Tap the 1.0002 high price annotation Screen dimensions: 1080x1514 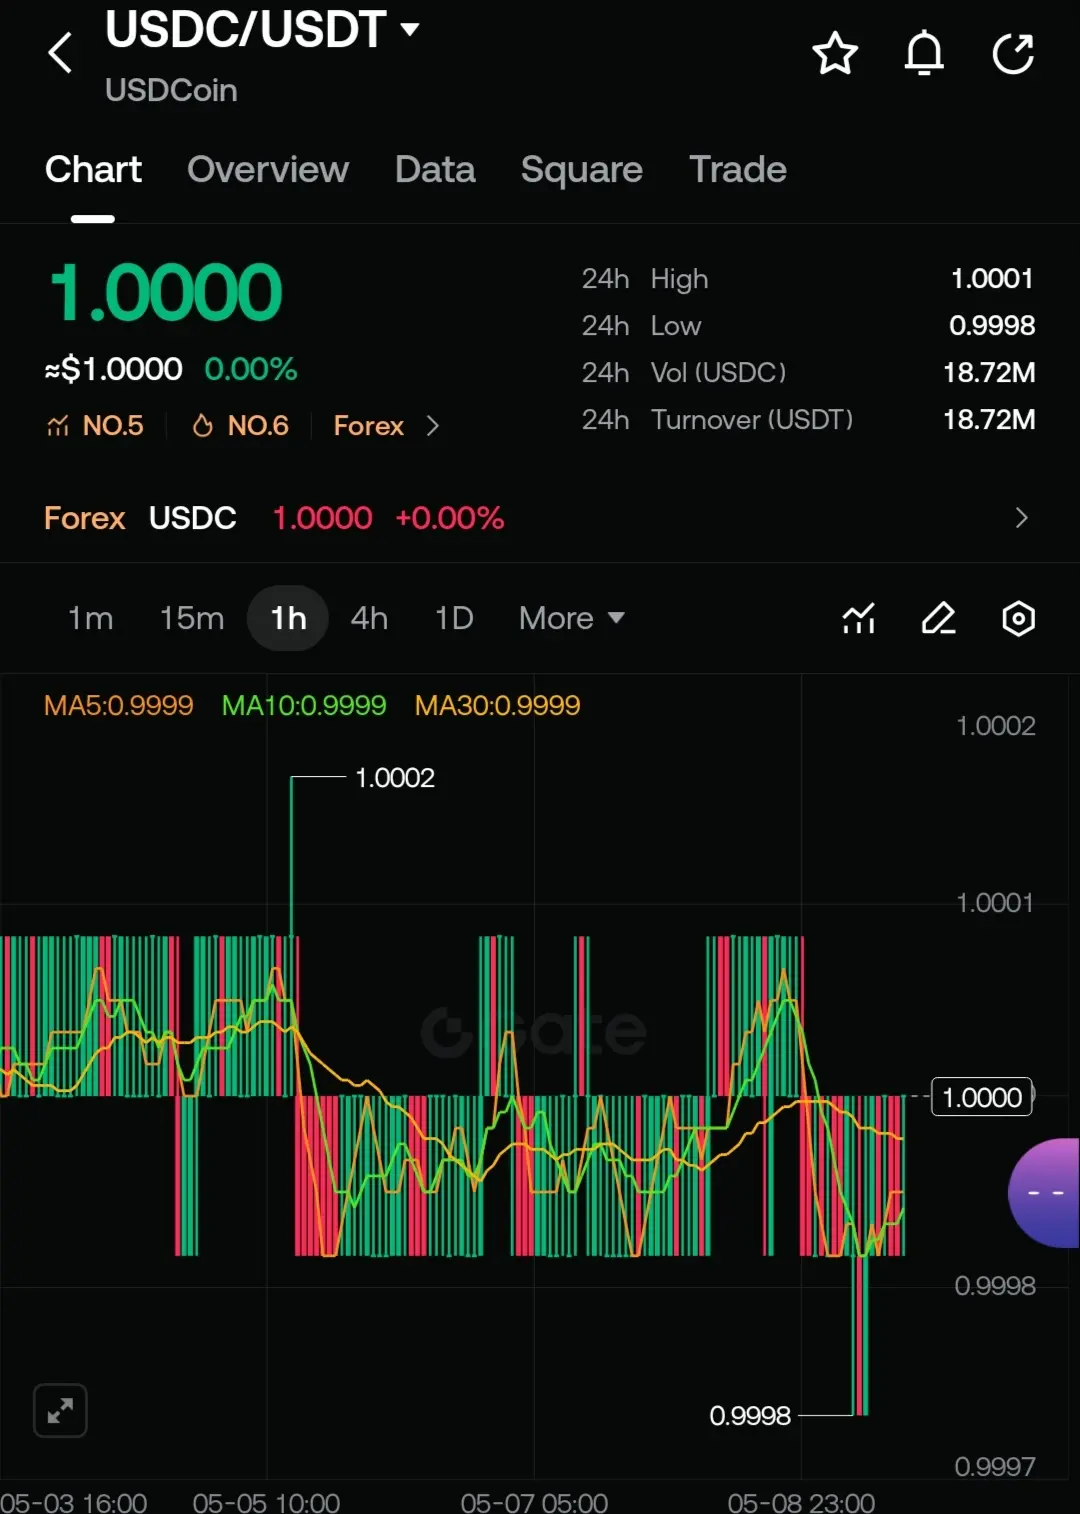(395, 778)
